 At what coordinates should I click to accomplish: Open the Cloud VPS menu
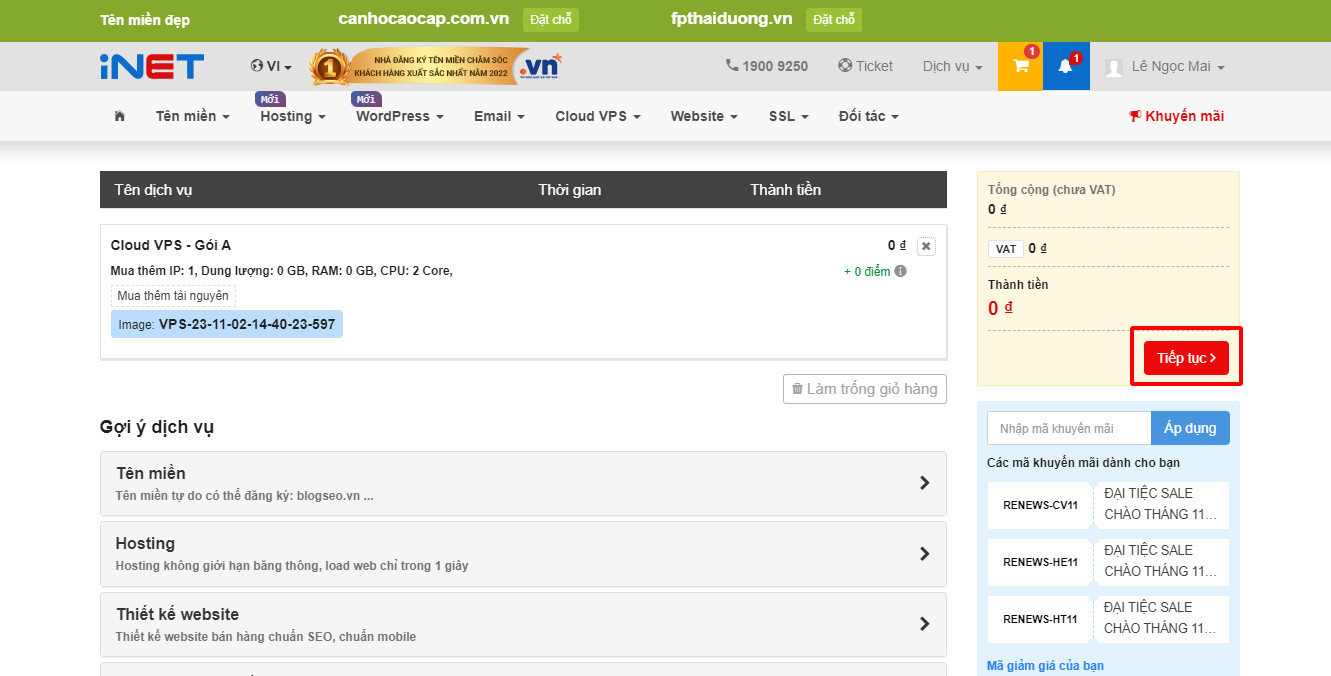(x=598, y=116)
